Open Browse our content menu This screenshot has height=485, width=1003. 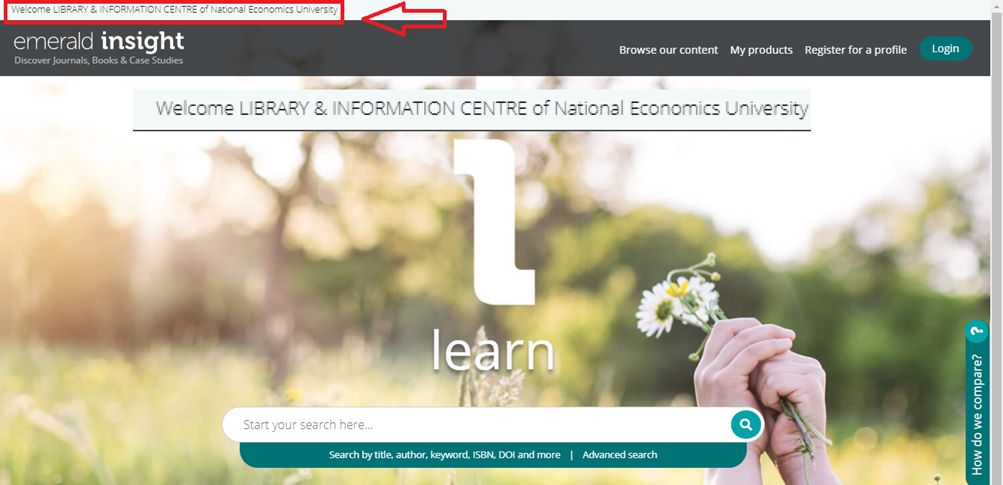coord(668,50)
